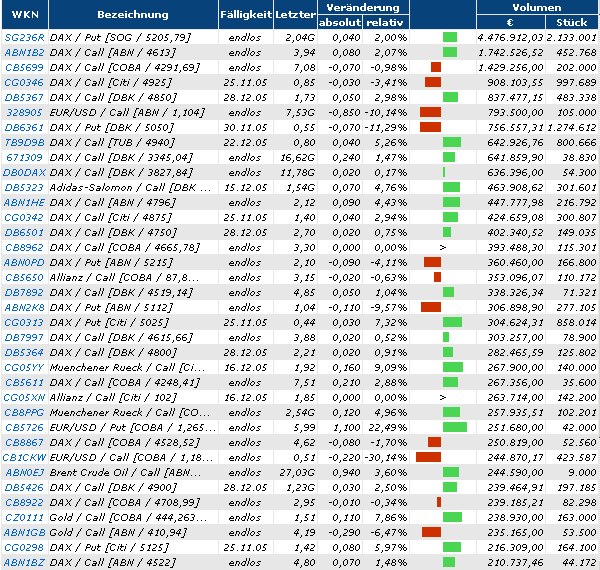Open WKN link CB5726

point(24,427)
